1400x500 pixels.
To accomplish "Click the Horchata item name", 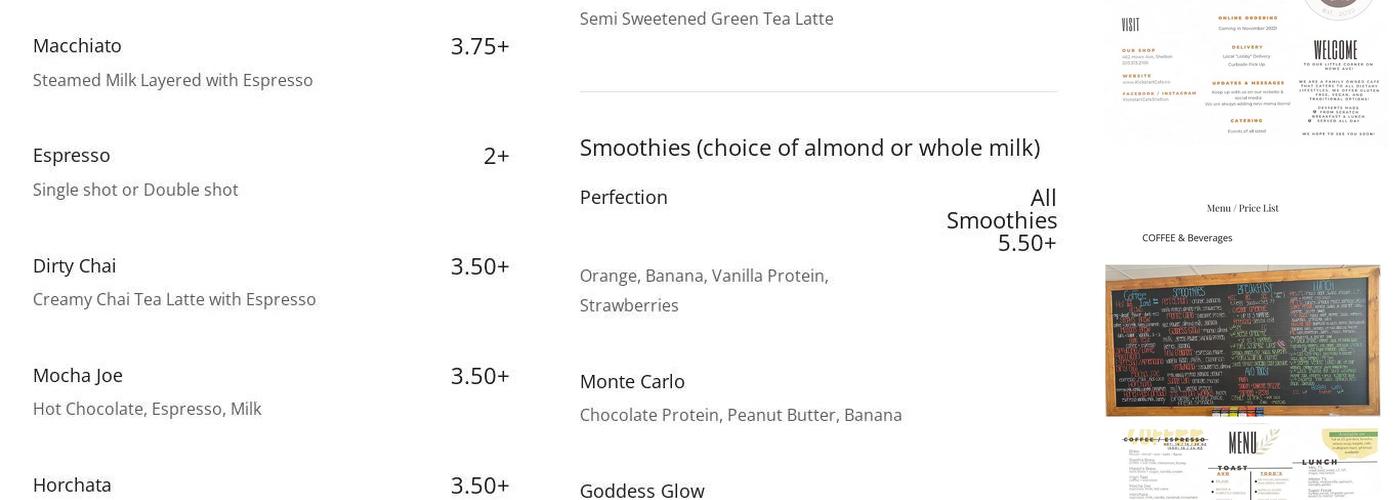I will click(x=72, y=485).
